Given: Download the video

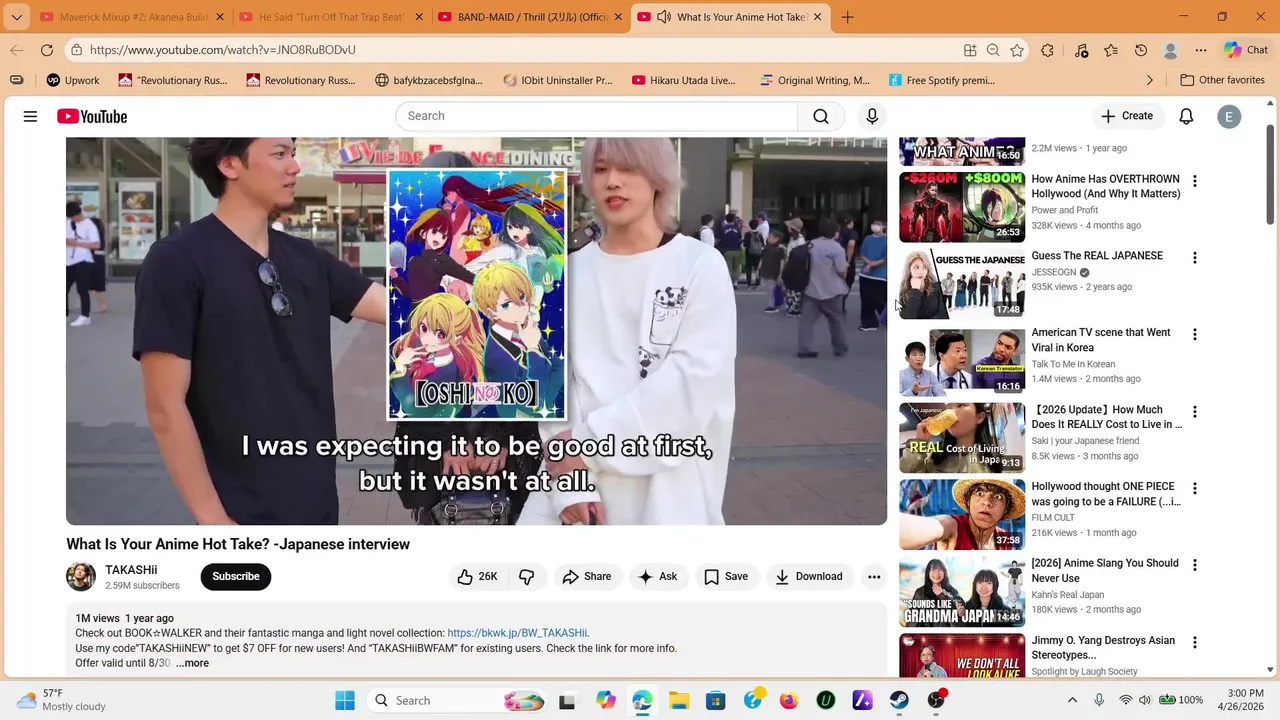Looking at the screenshot, I should [809, 576].
